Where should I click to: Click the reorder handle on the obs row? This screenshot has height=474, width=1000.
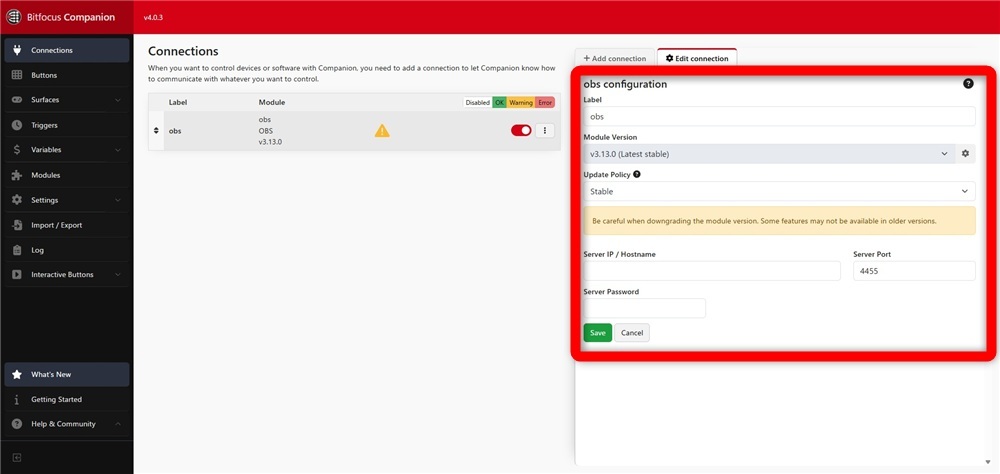[156, 131]
